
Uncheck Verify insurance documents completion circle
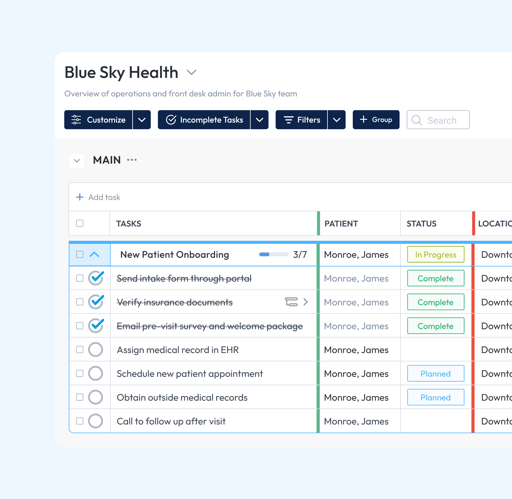96,302
